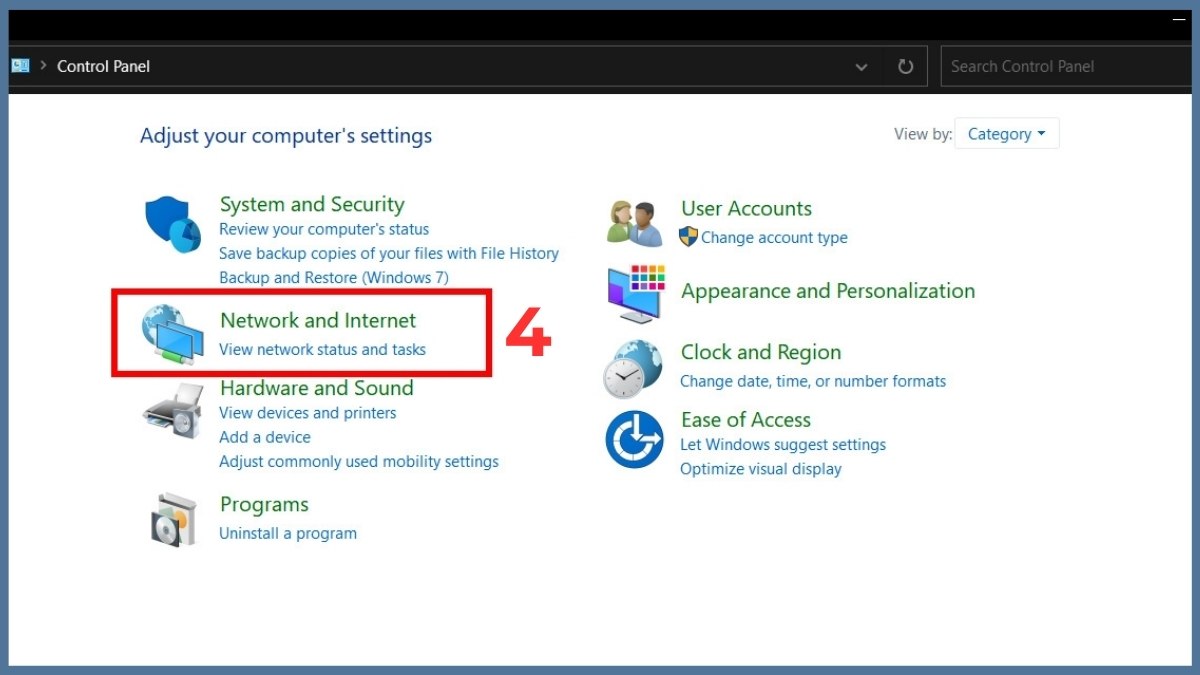Minimize the Control Panel window
1200x675 pixels.
[1178, 20]
